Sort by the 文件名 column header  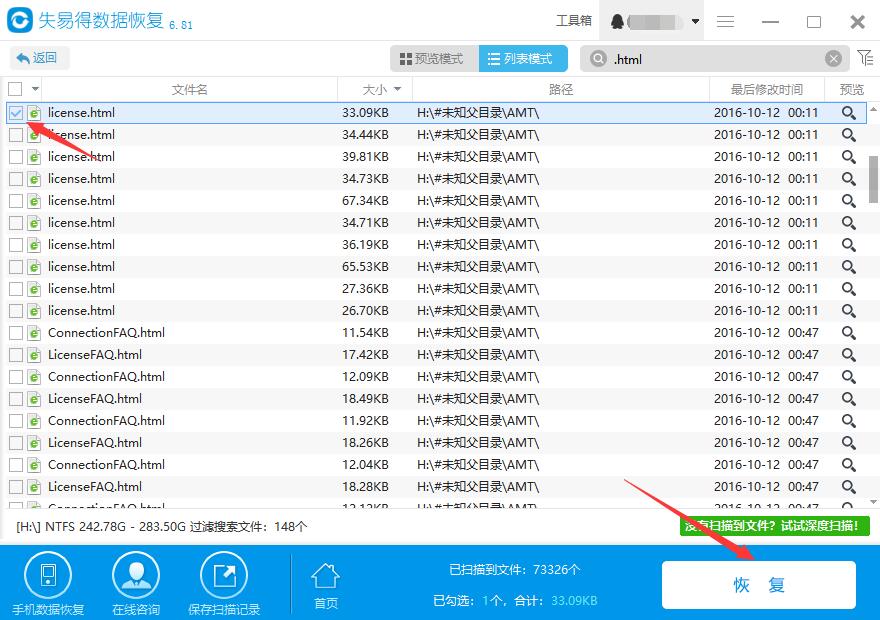[x=190, y=89]
